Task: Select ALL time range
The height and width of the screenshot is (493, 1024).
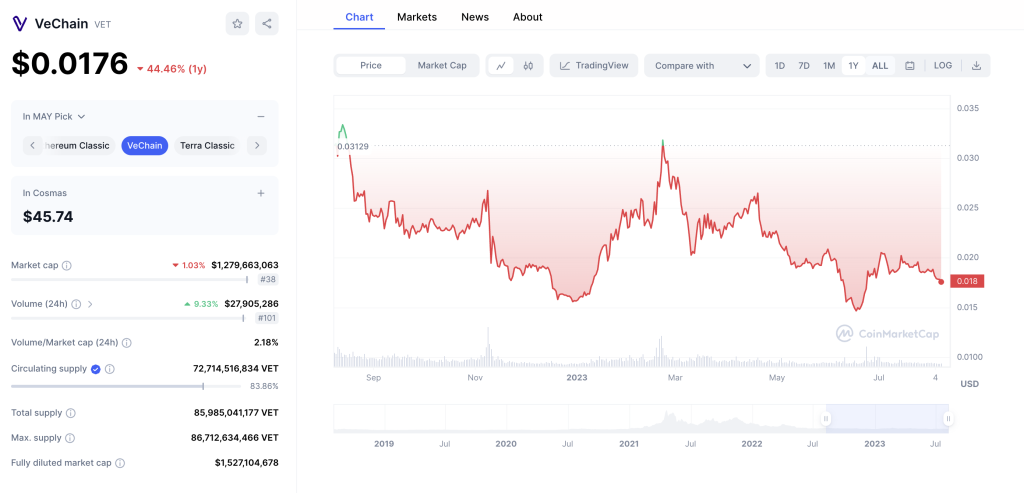Action: coord(880,65)
